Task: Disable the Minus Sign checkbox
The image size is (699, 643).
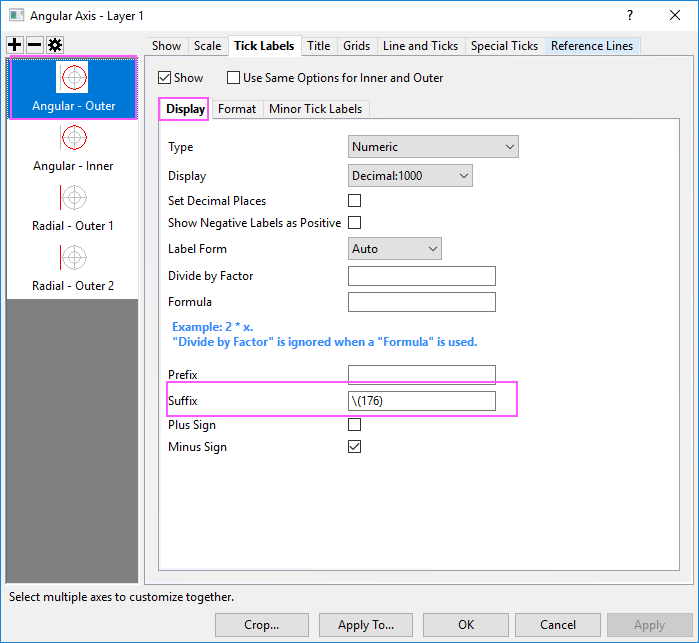Action: (x=354, y=447)
